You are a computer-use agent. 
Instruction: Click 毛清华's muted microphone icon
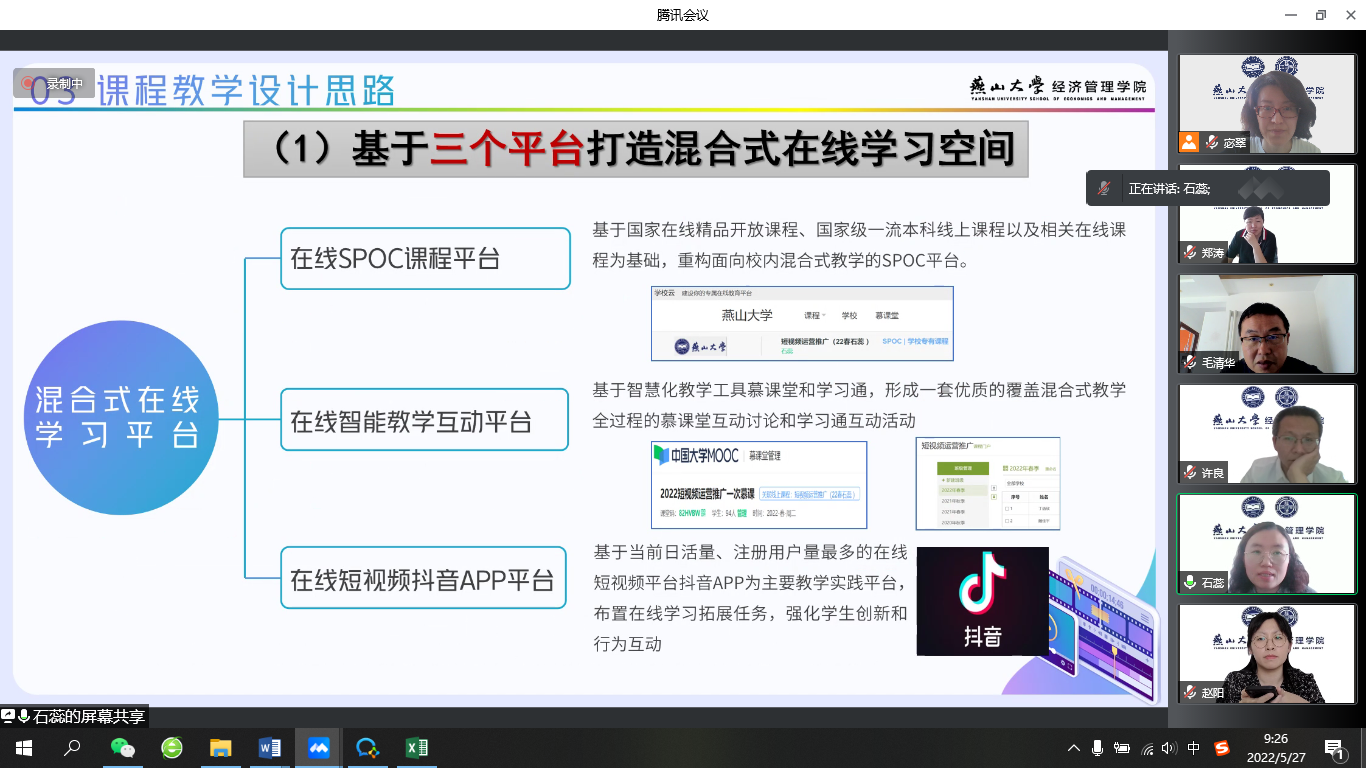[1190, 362]
